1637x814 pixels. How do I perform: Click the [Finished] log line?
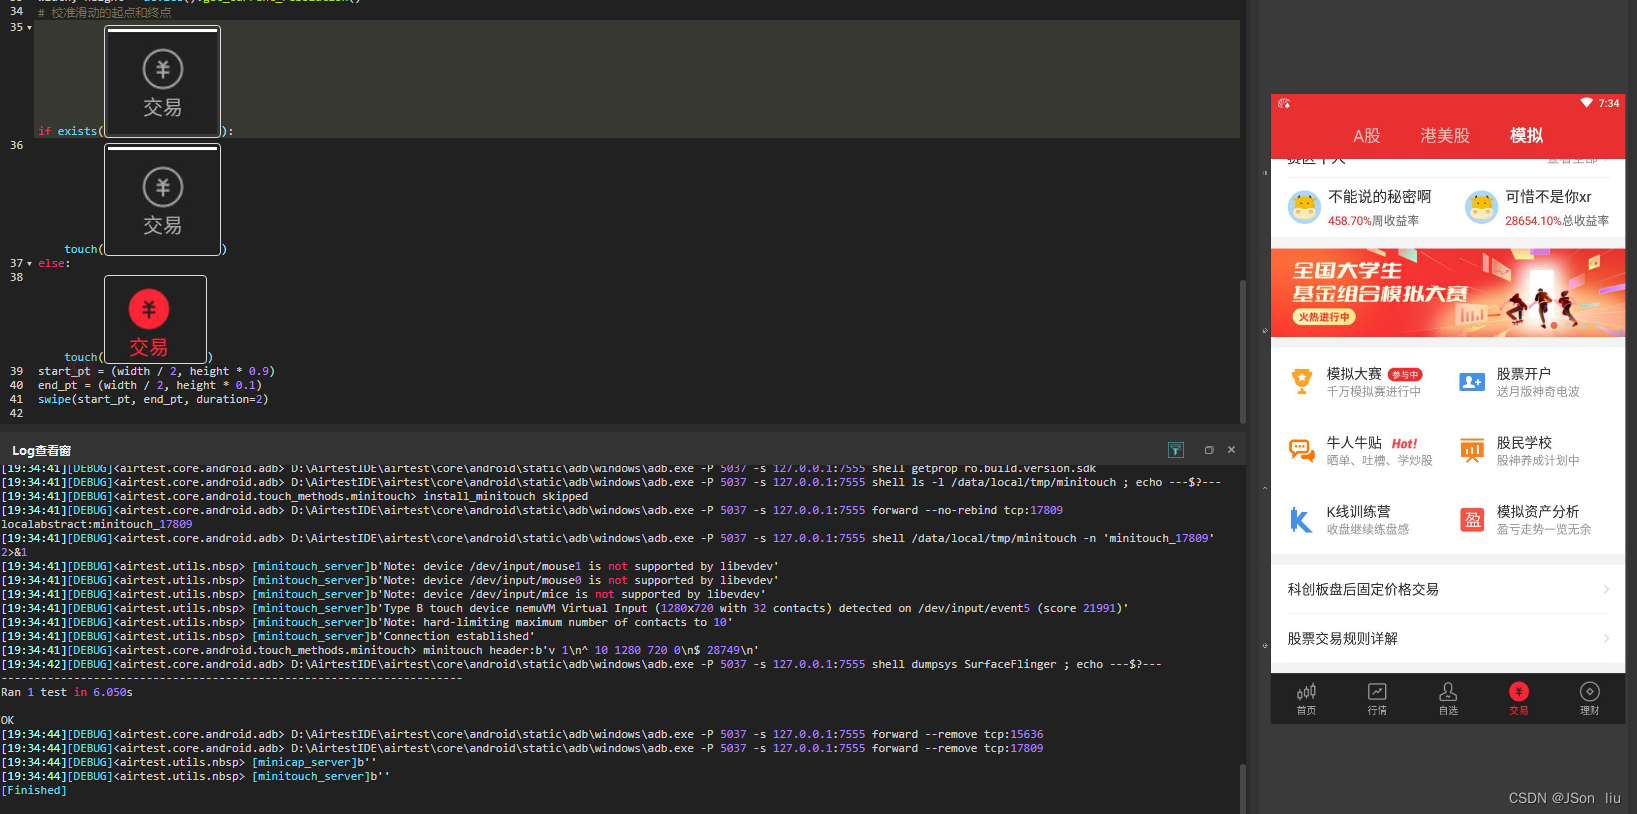point(34,790)
